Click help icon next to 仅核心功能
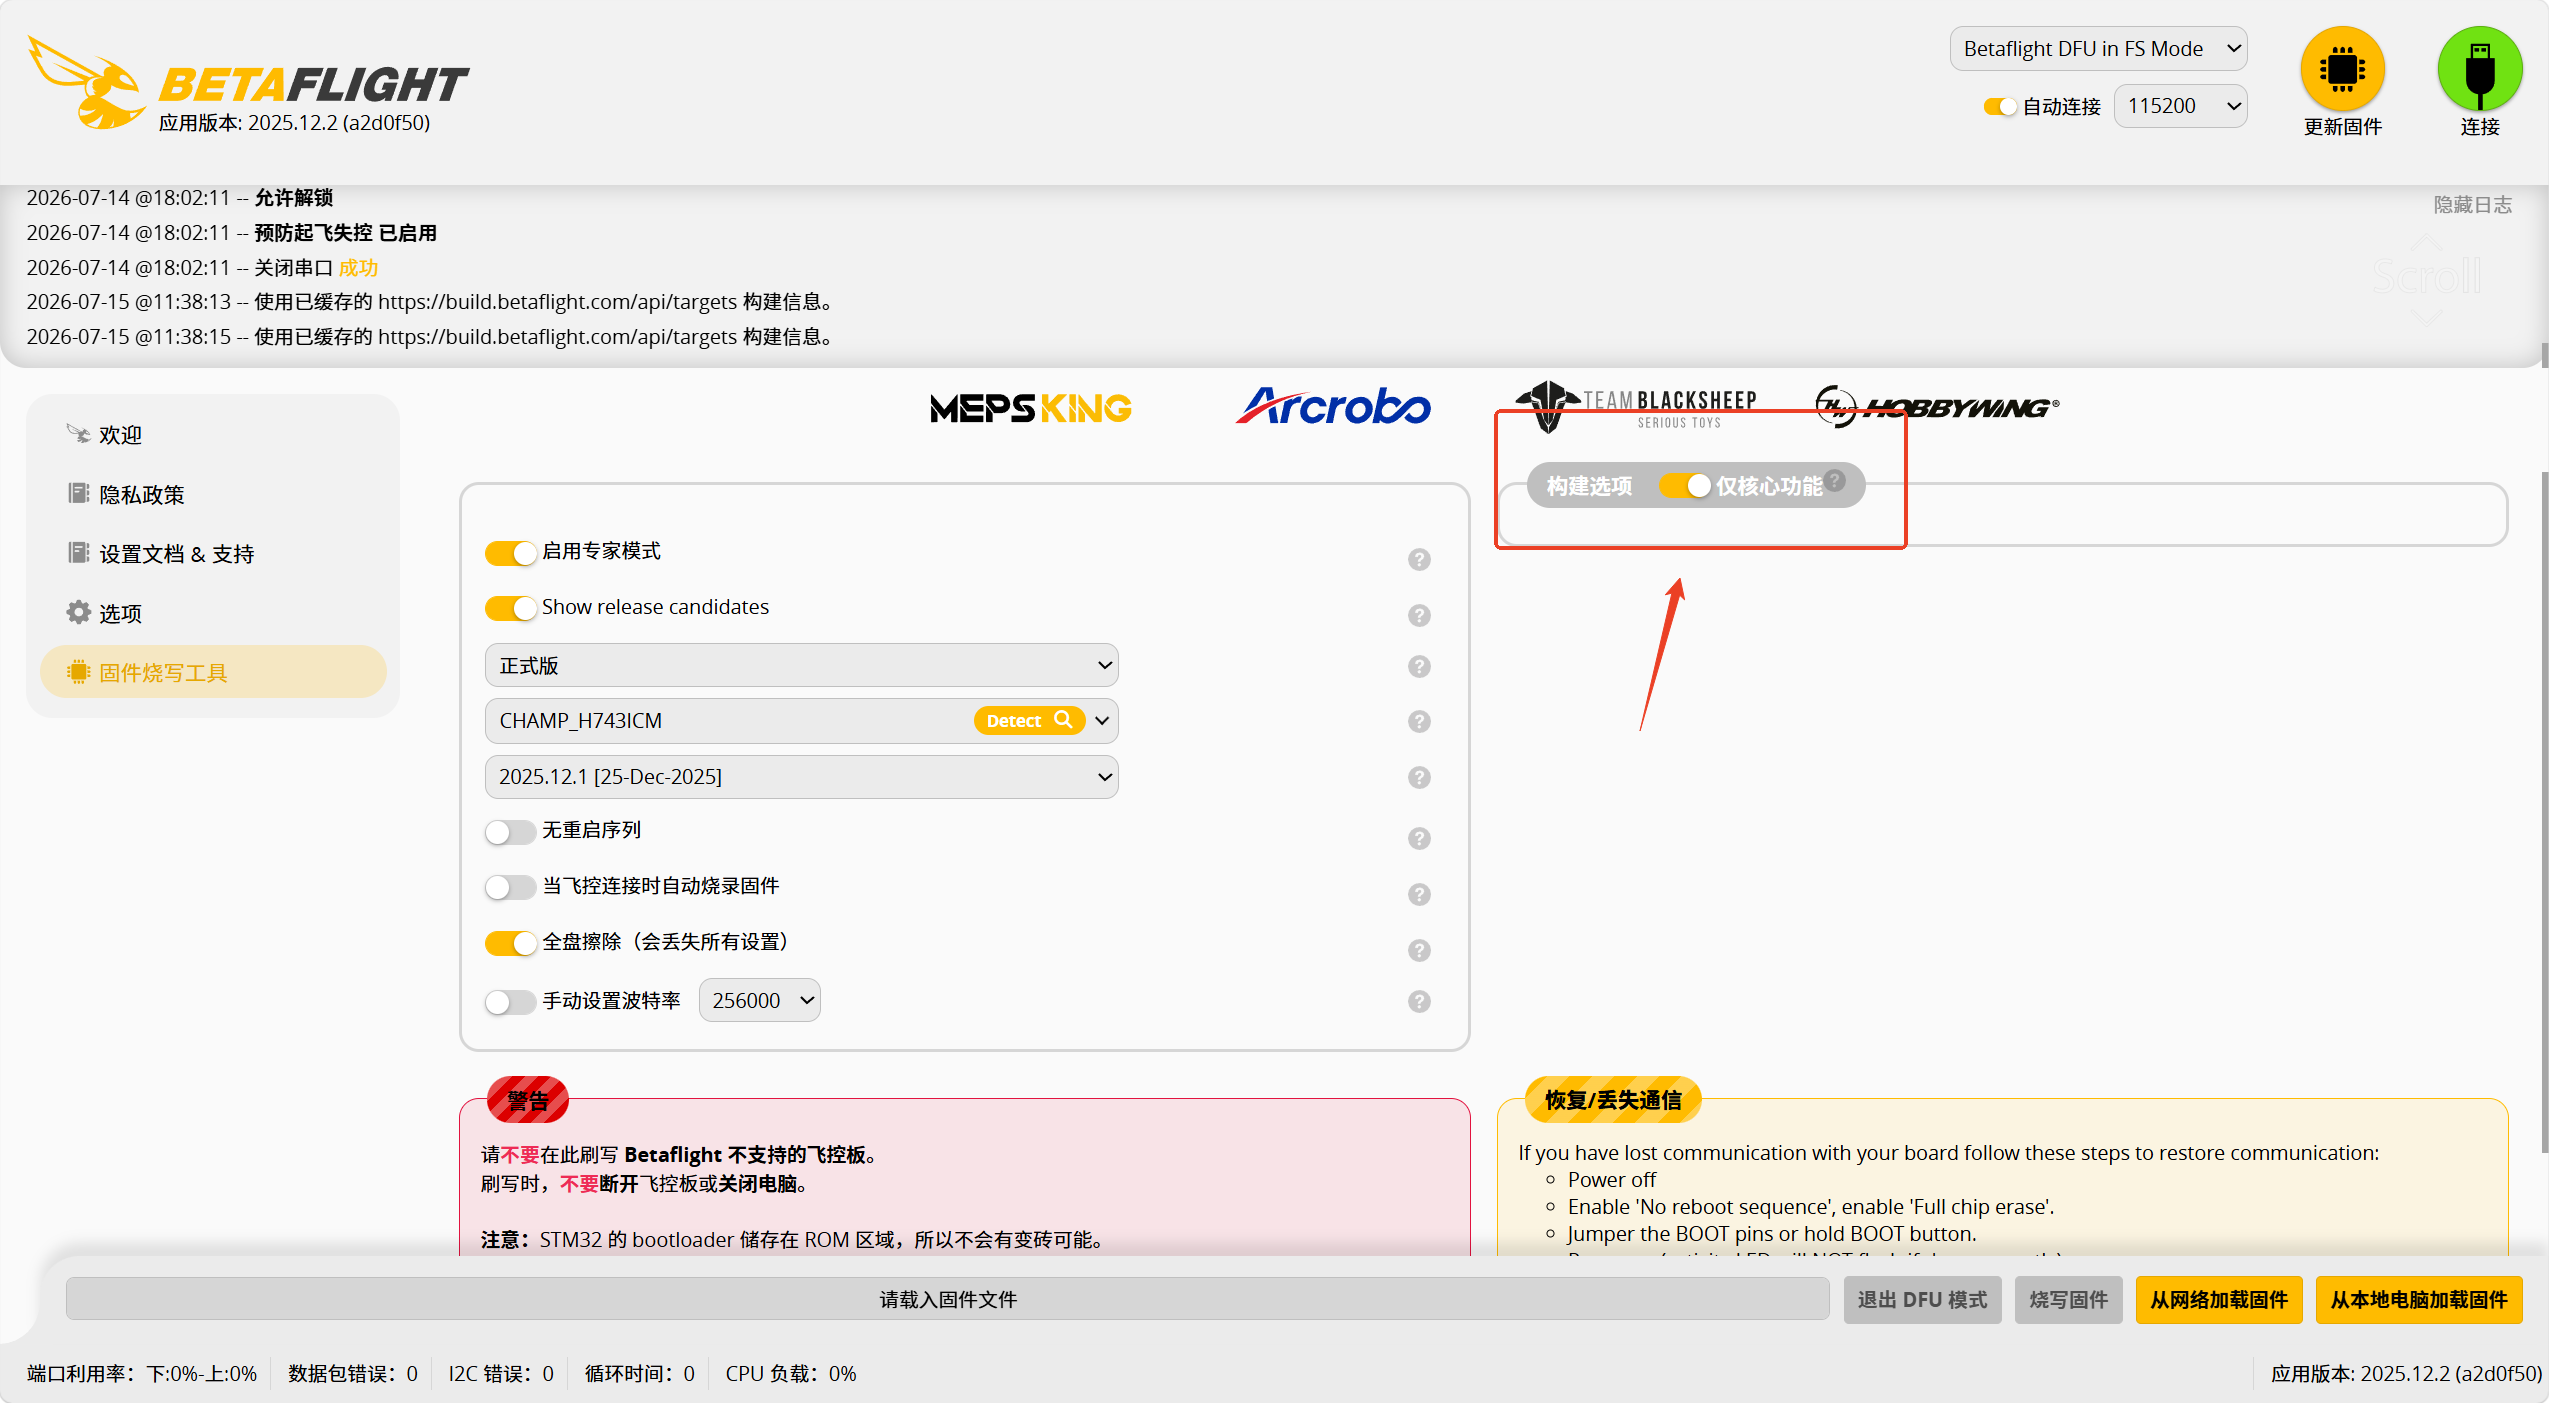2549x1403 pixels. [1835, 480]
